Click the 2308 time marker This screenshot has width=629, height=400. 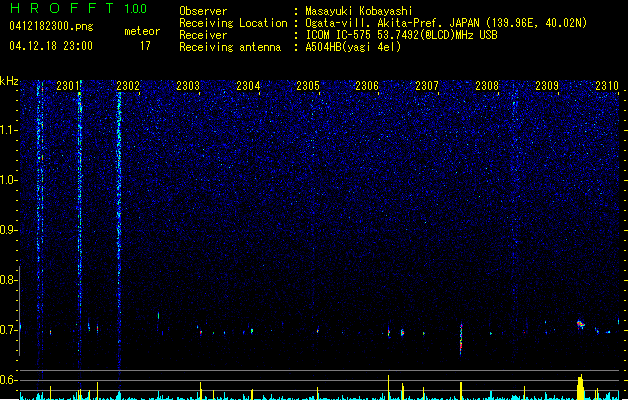click(487, 86)
